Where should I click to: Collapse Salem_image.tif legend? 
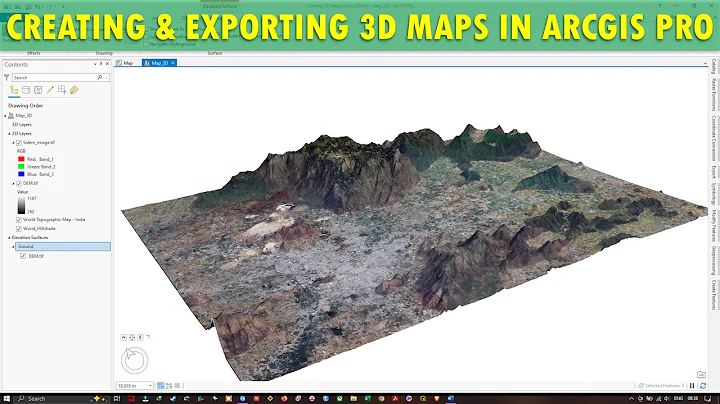coord(13,143)
